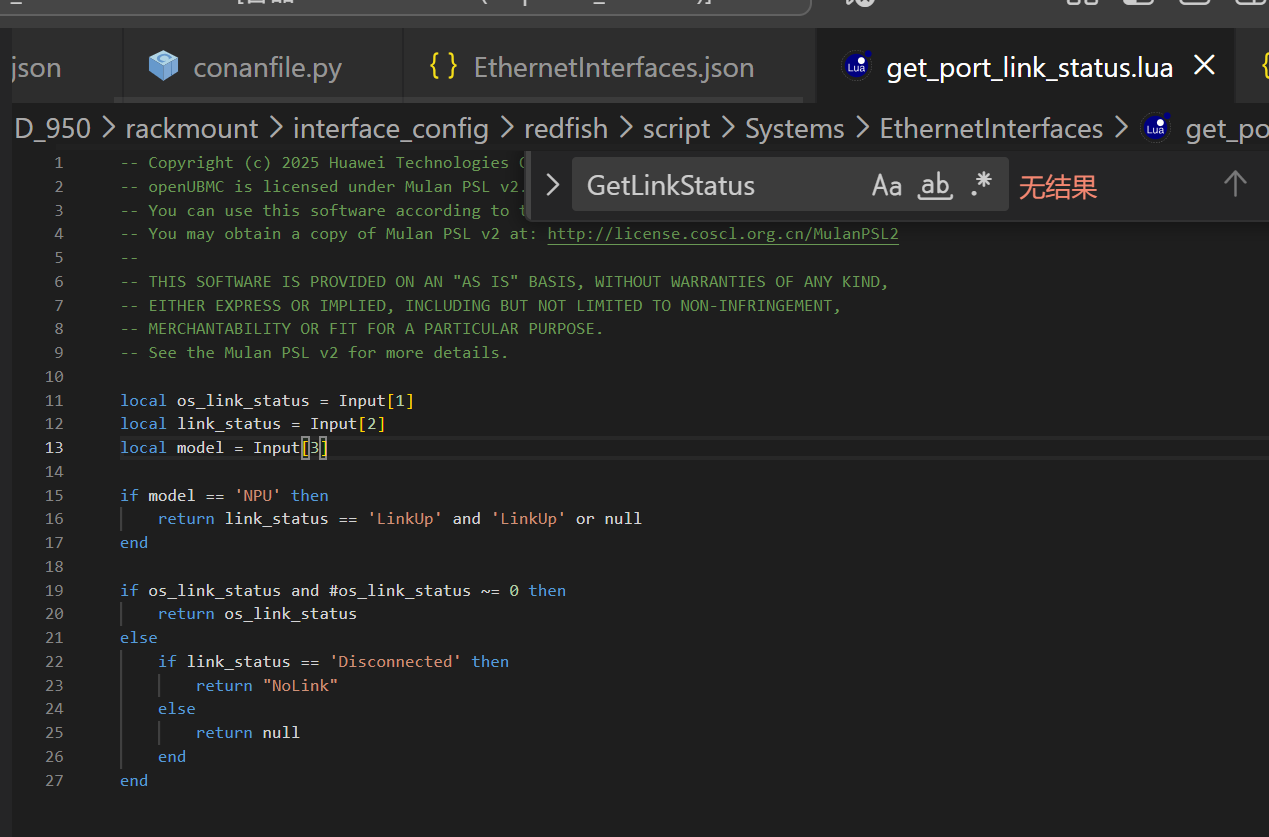Screen dimensions: 1269x837
Task: Open the interface_config breadcrumb folder
Action: point(390,129)
